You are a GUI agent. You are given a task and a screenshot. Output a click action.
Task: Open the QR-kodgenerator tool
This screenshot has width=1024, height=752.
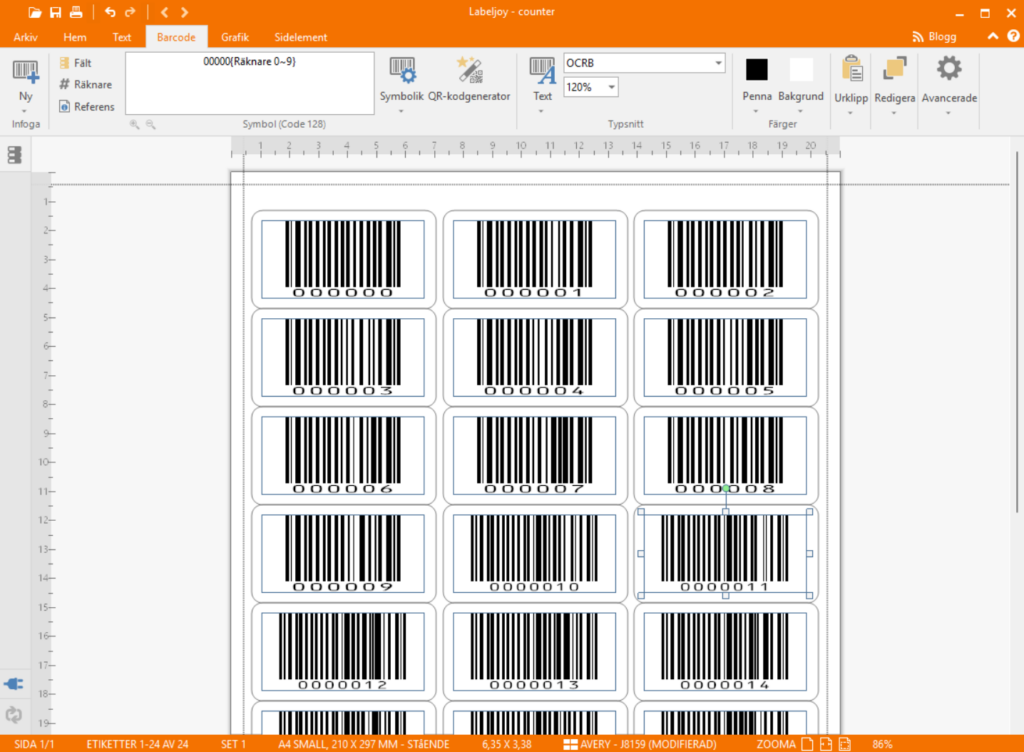[469, 71]
